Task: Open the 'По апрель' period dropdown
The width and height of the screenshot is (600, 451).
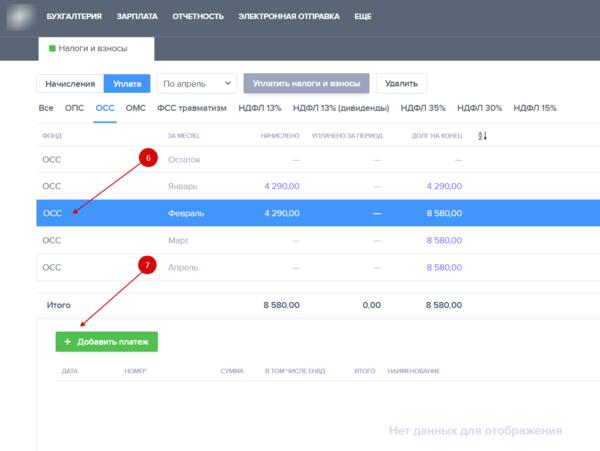Action: (196, 84)
